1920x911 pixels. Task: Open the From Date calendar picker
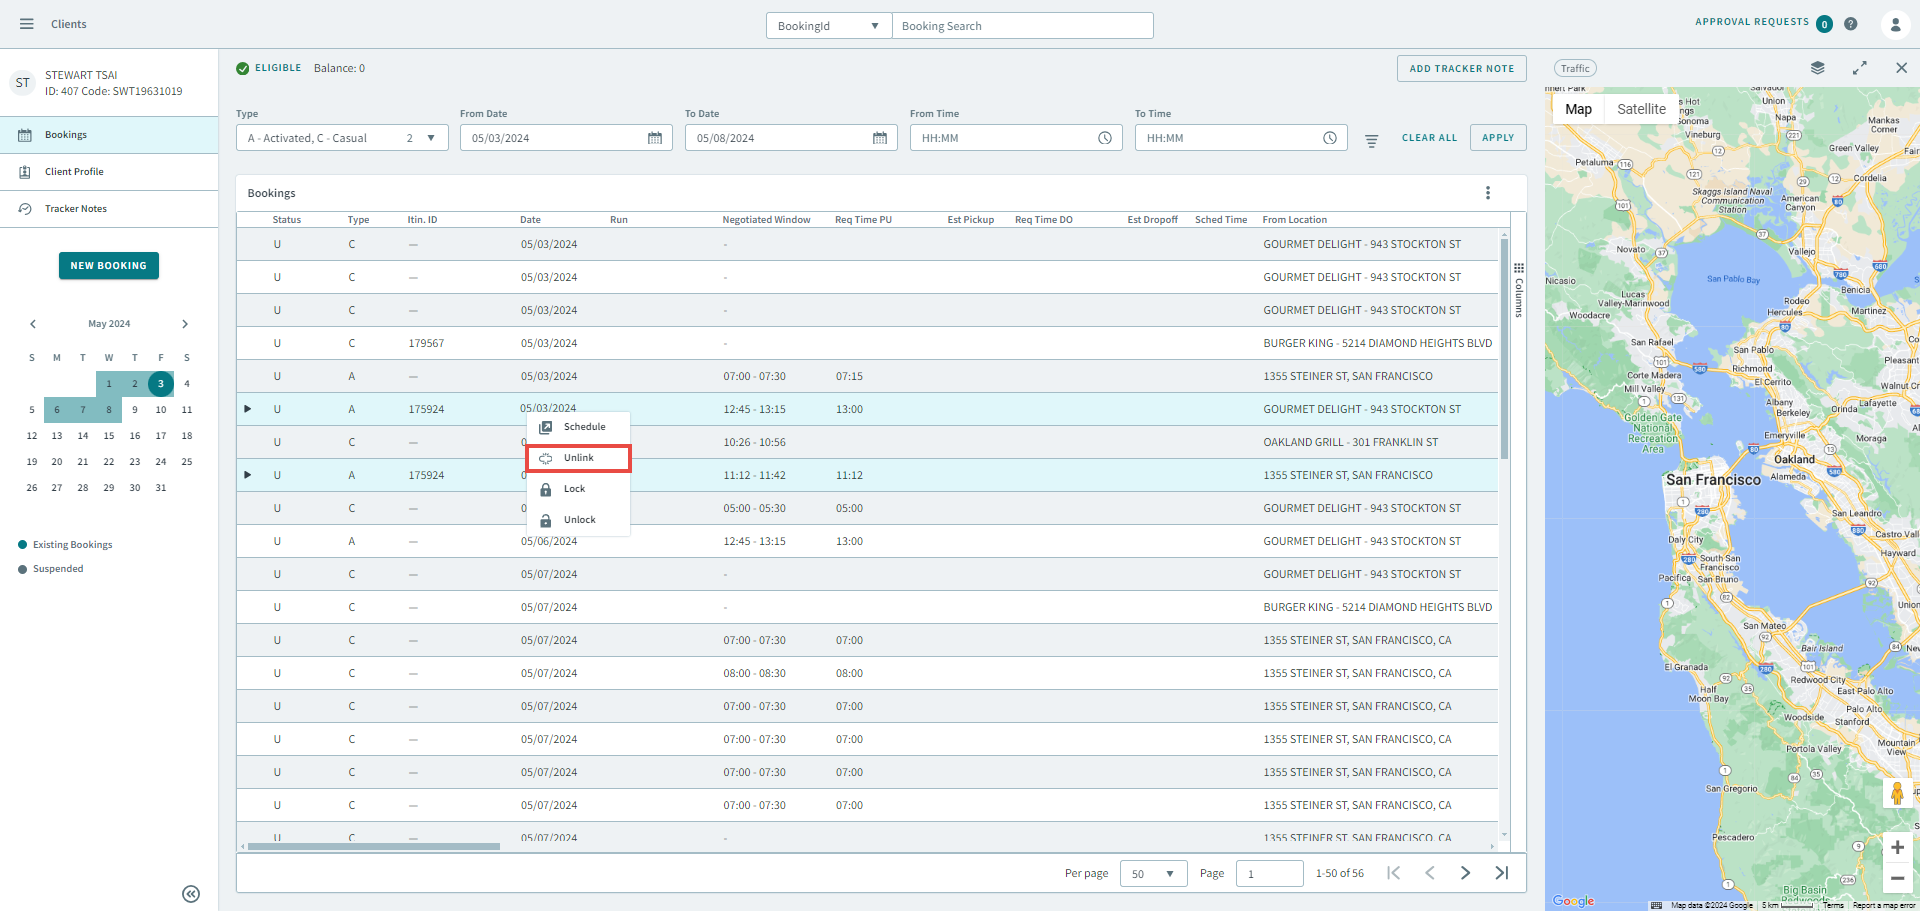655,138
